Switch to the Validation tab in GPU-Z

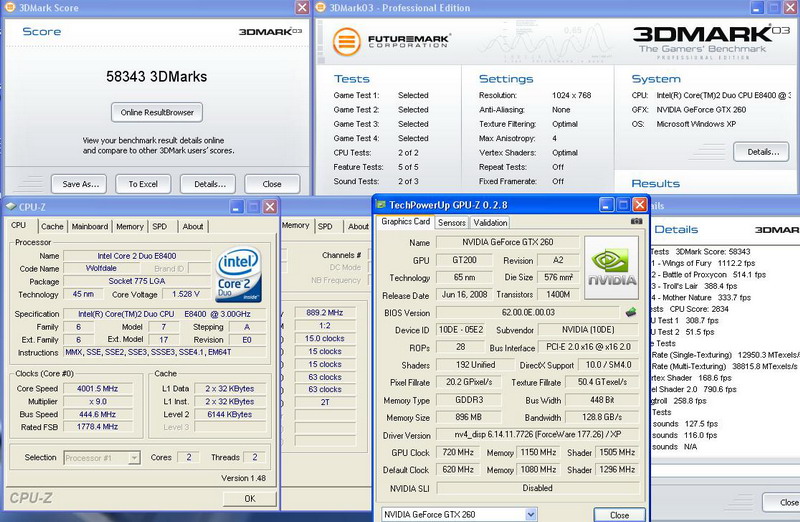(490, 222)
